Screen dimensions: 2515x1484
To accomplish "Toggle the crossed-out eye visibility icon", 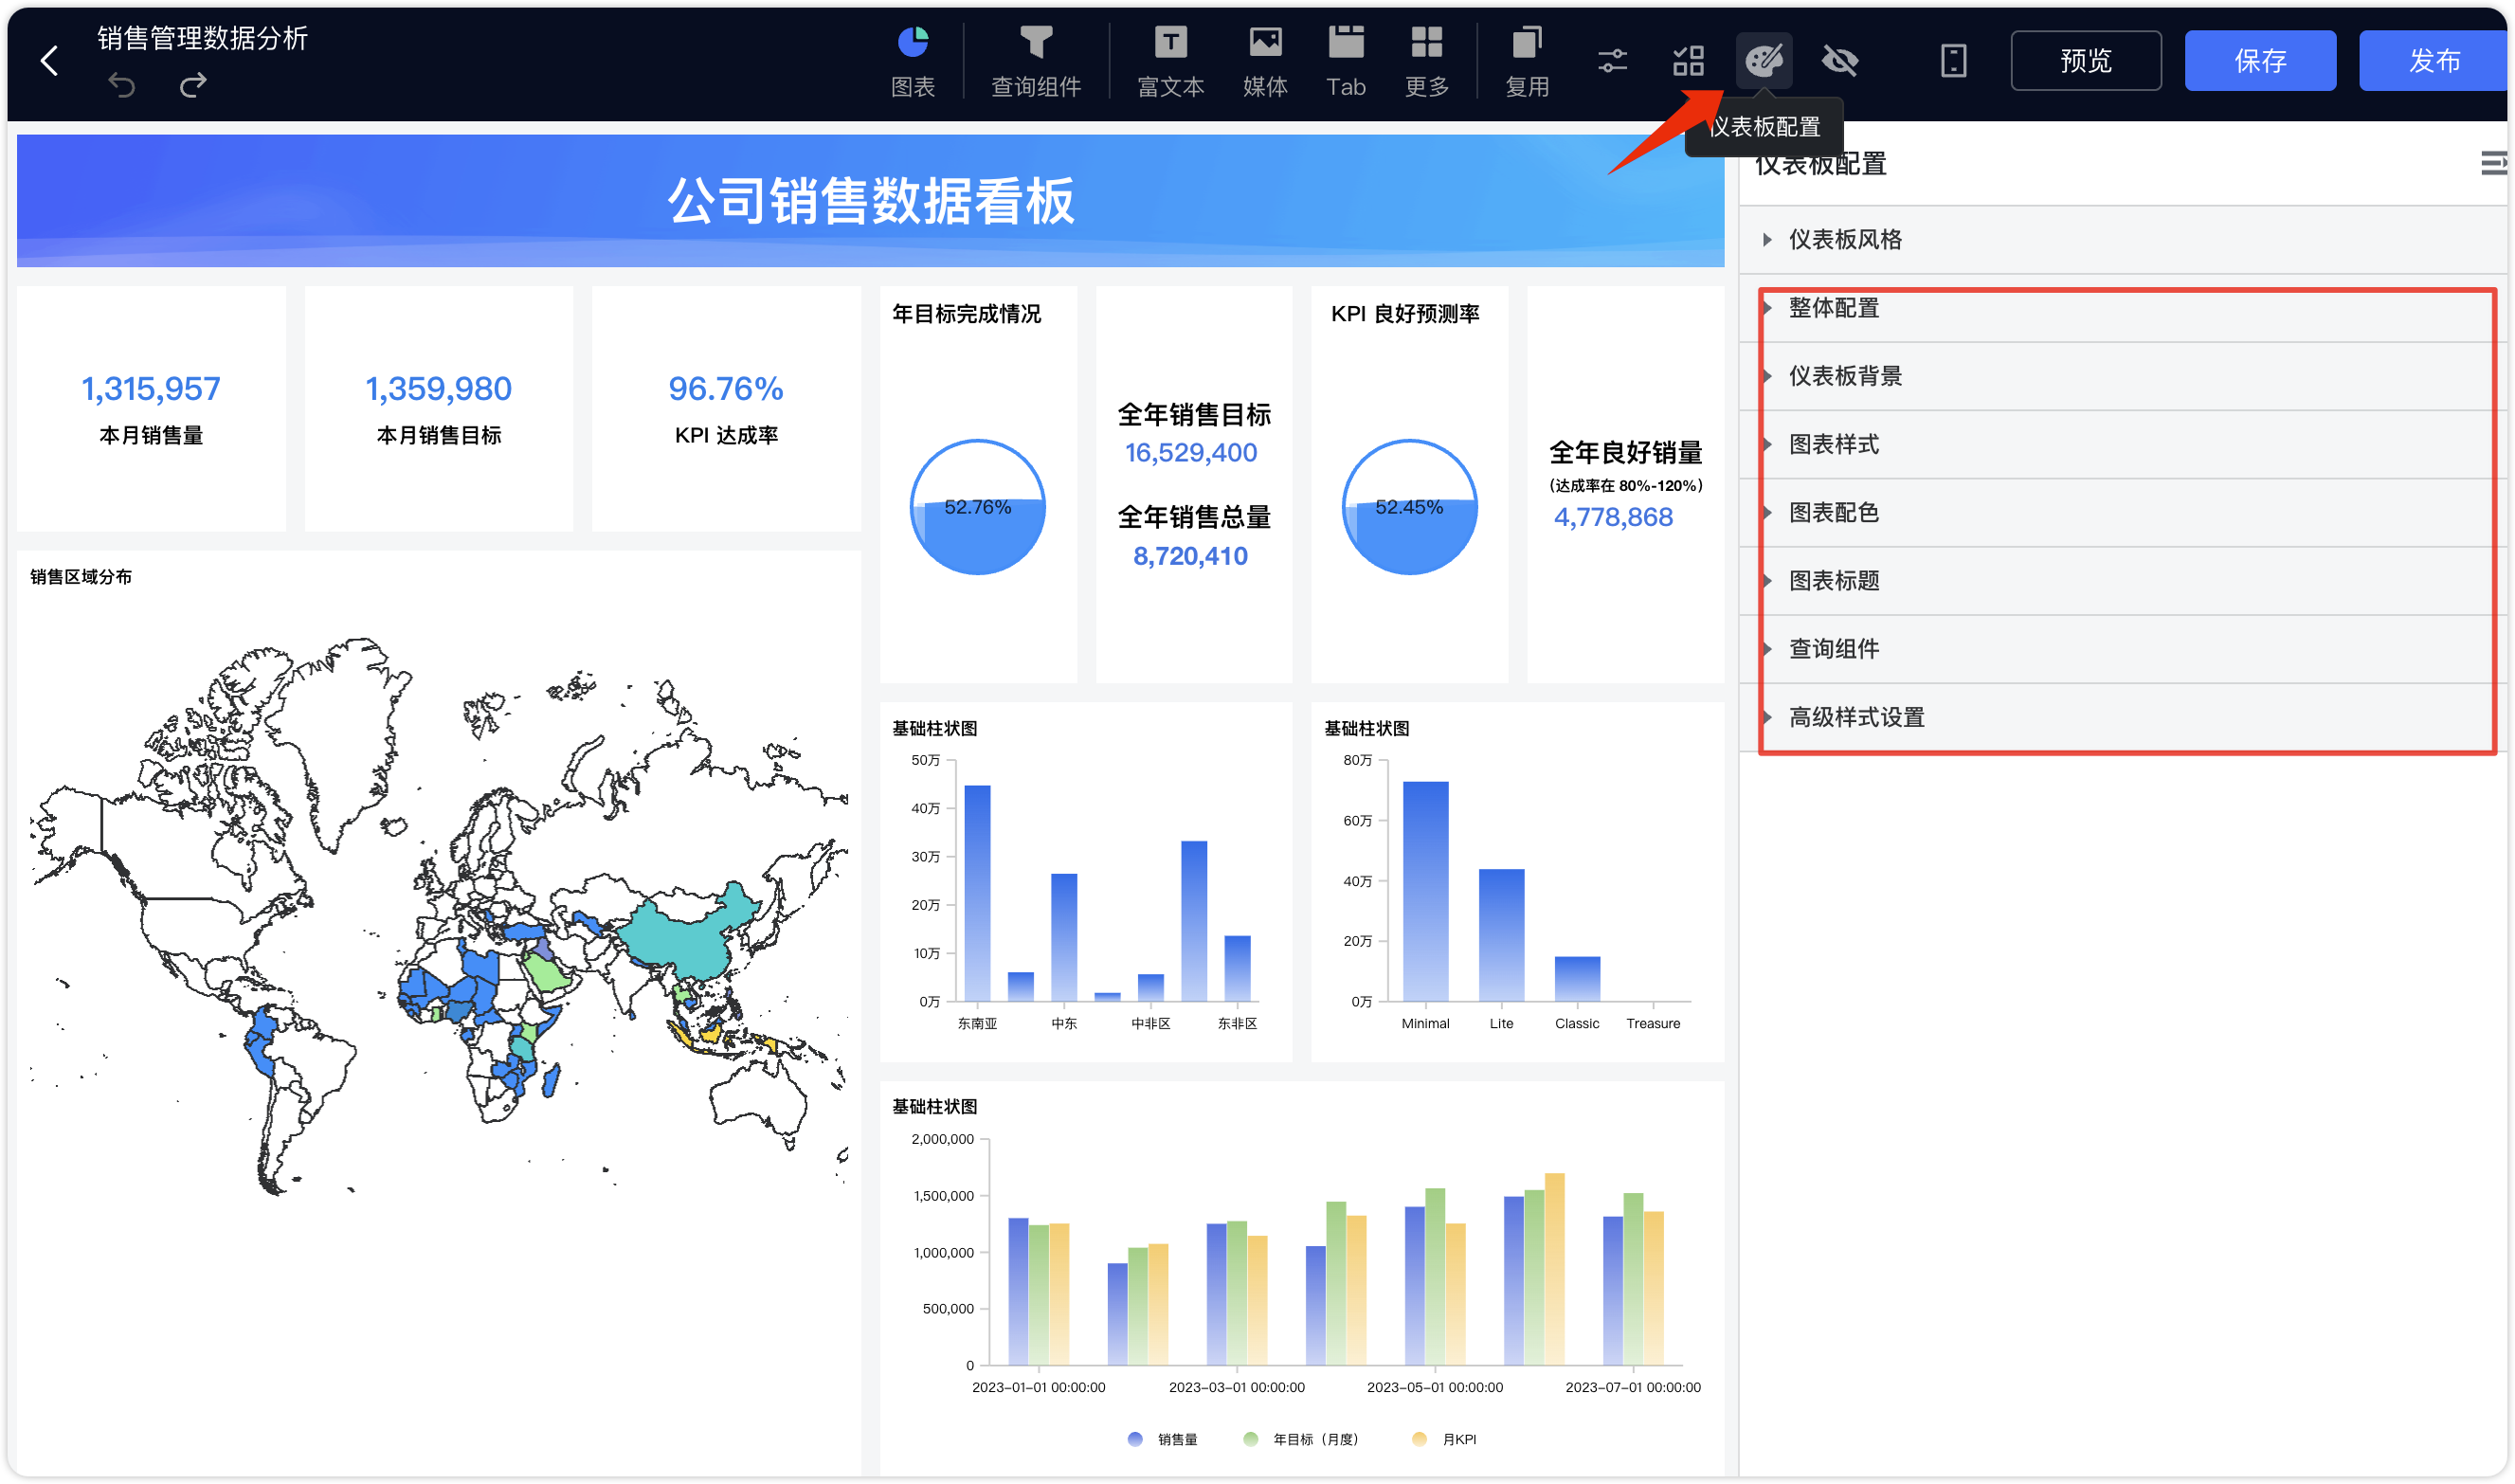I will pos(1840,60).
